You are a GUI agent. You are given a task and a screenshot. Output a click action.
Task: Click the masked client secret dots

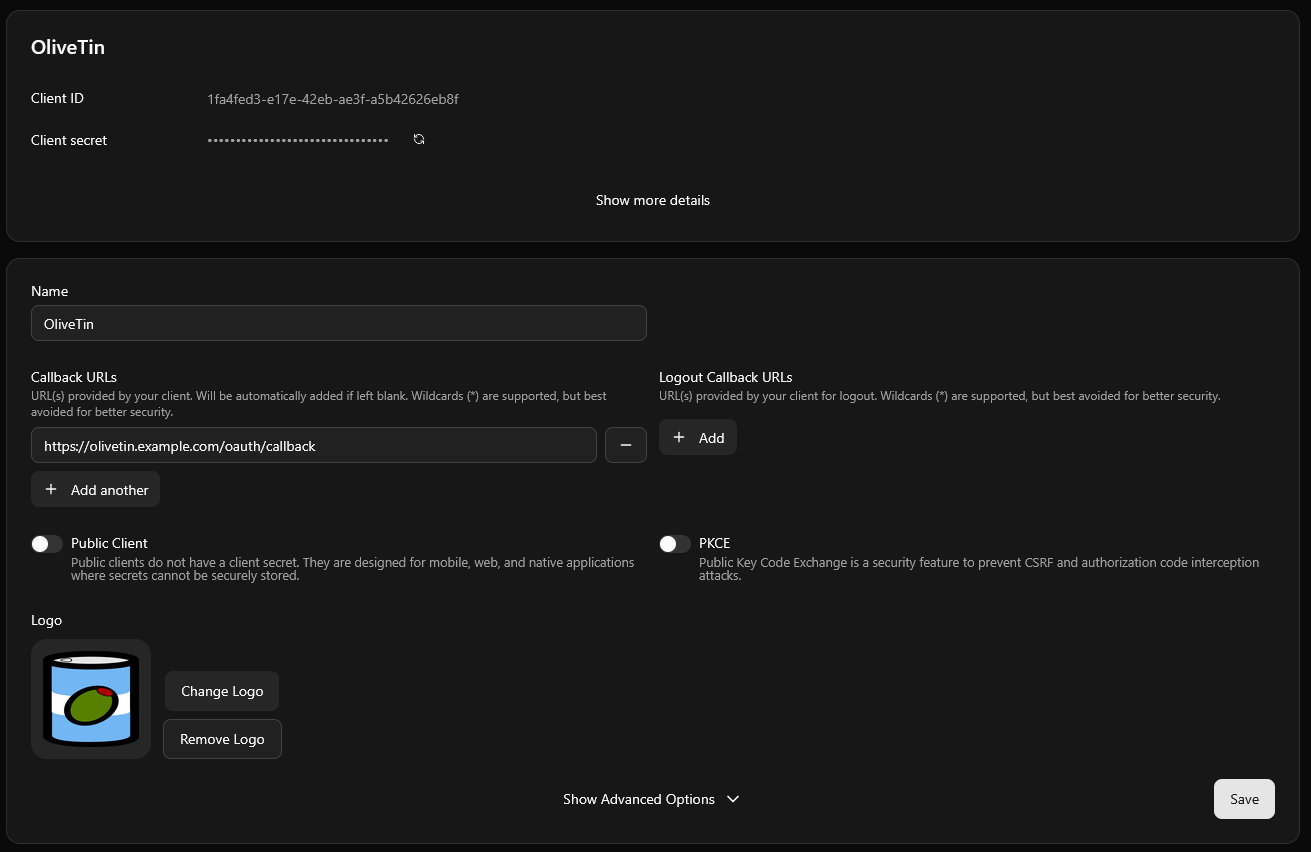[298, 141]
